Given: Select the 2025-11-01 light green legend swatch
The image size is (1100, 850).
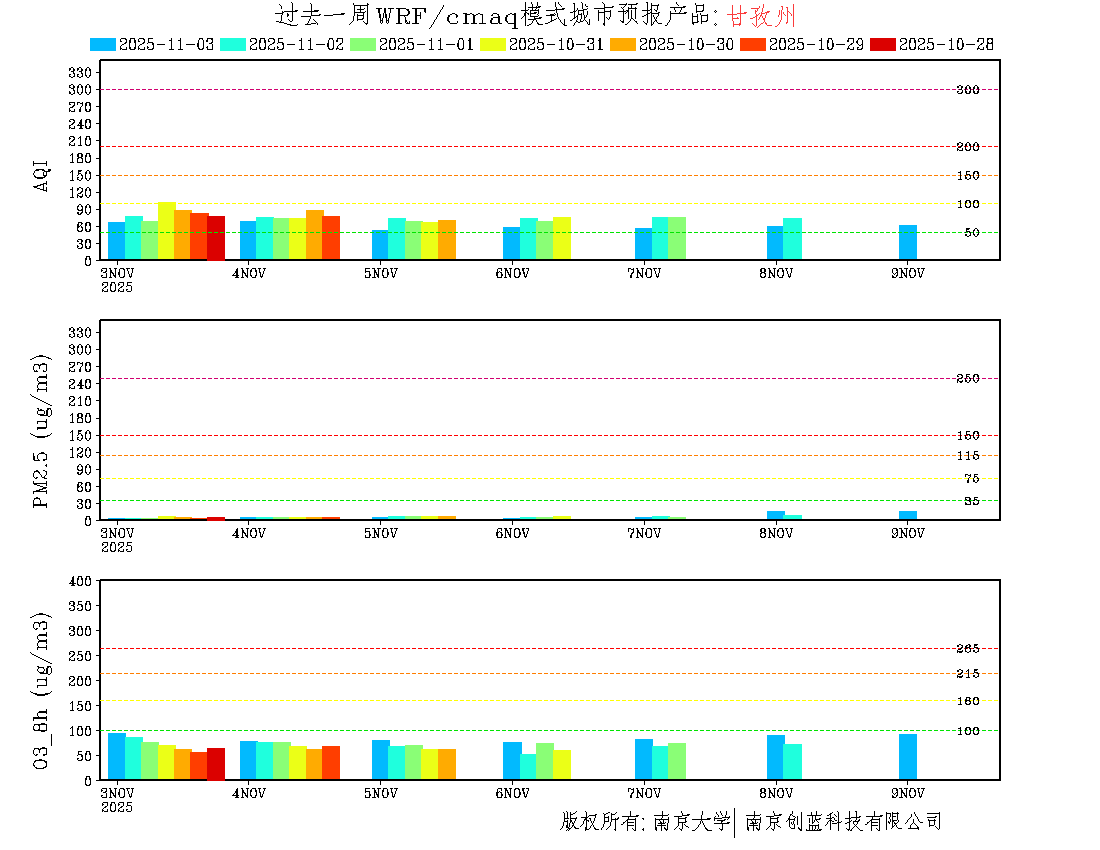Looking at the screenshot, I should [363, 44].
